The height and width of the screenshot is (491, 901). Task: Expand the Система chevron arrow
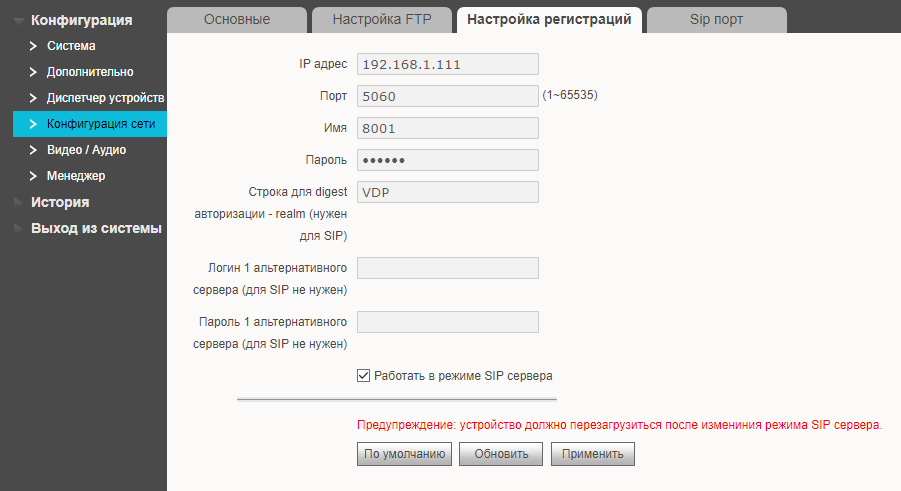pyautogui.click(x=33, y=46)
